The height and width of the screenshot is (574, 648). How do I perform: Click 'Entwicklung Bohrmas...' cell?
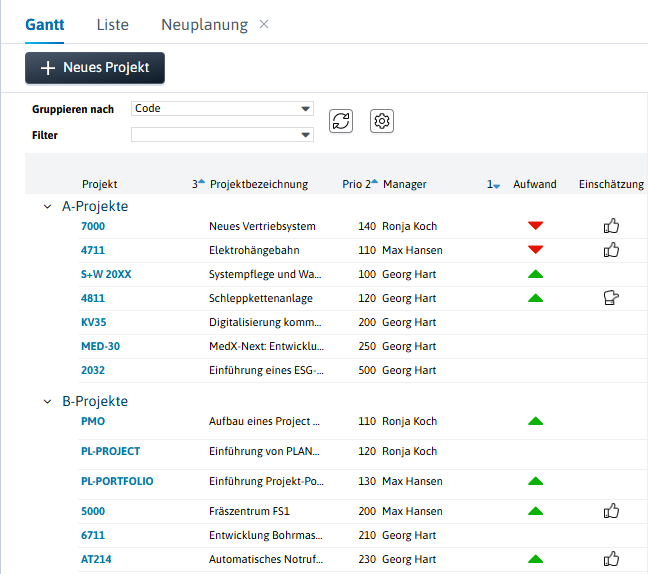pyautogui.click(x=266, y=535)
